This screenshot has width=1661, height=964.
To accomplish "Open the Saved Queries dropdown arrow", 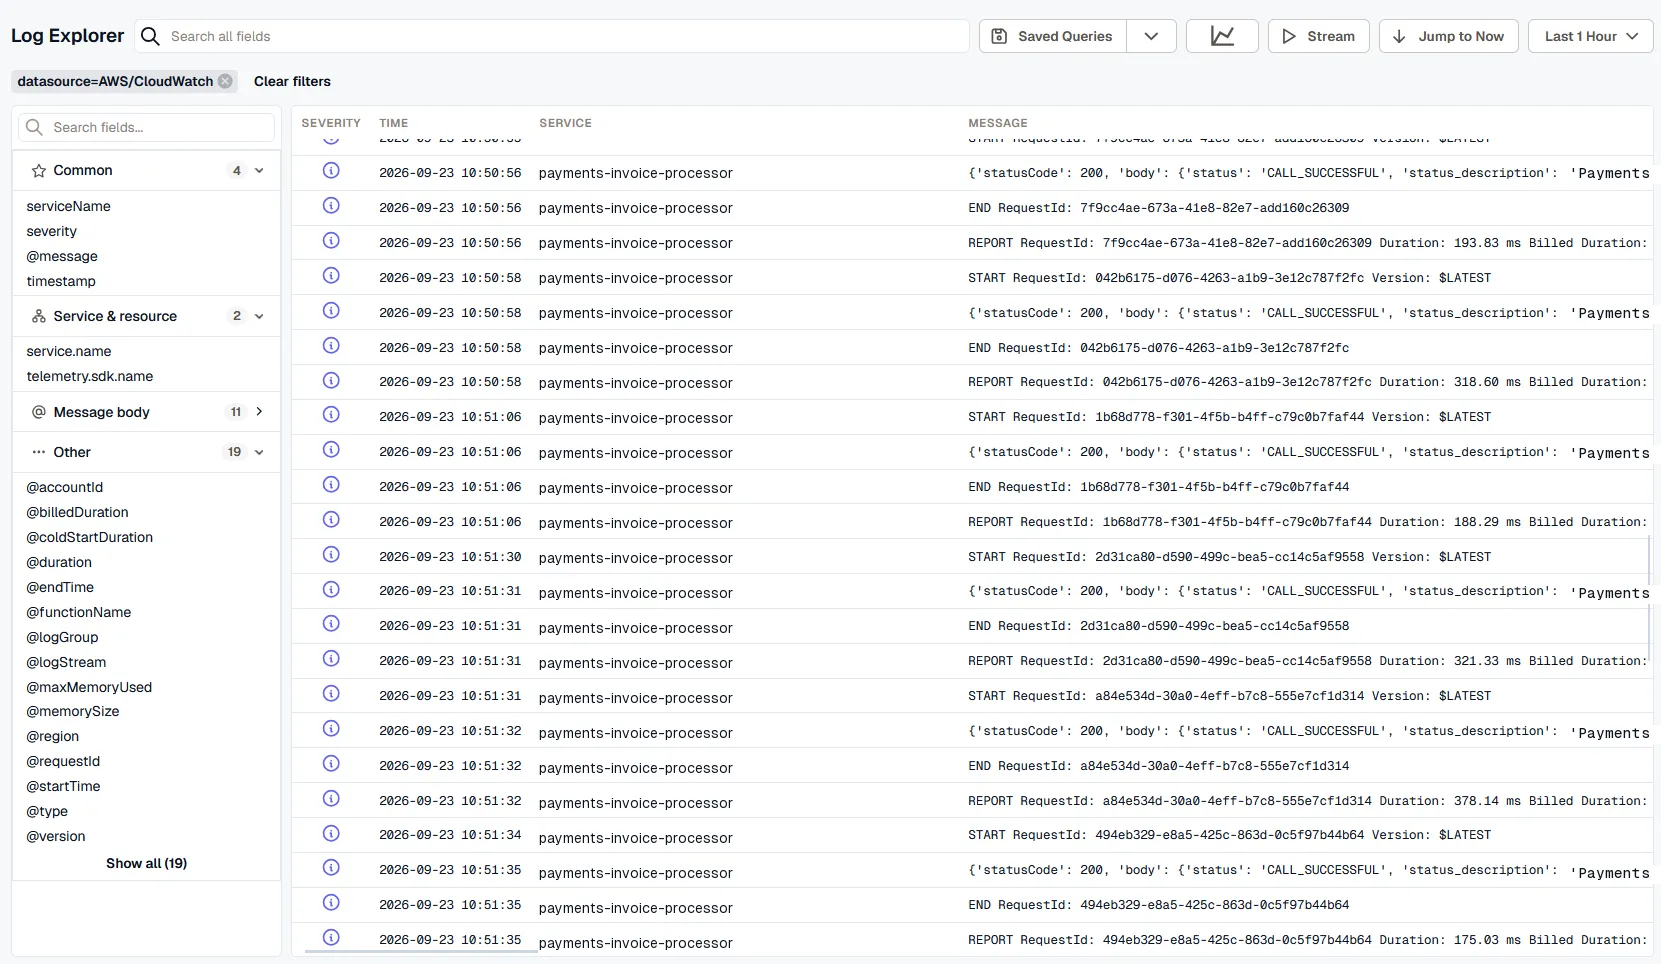I will 1151,36.
